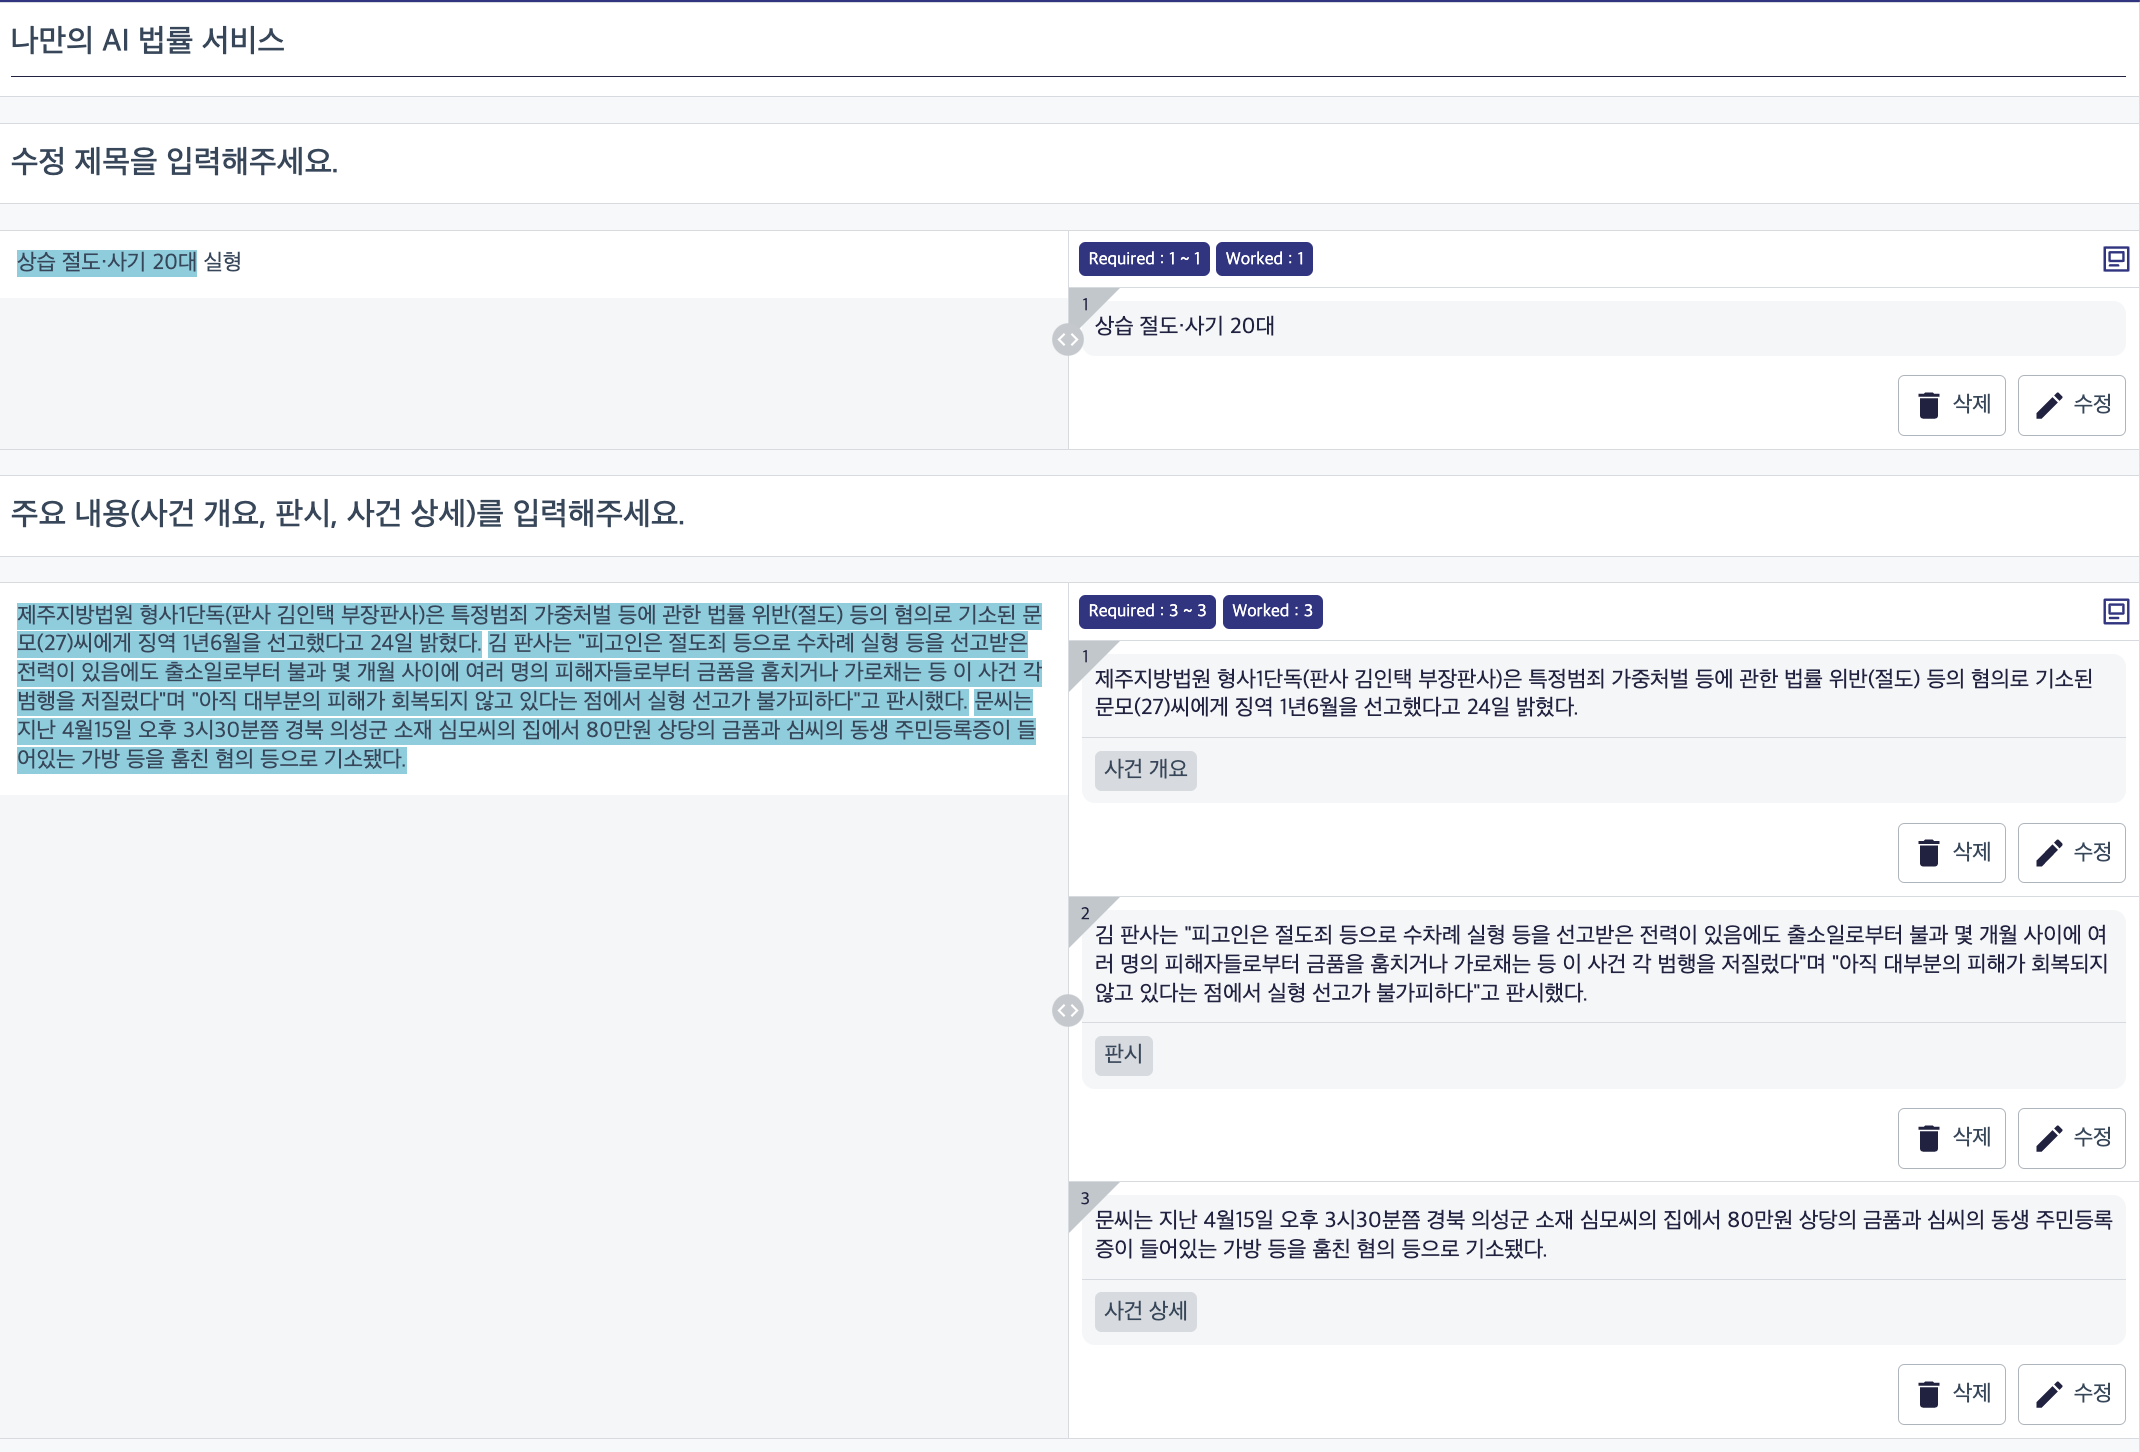Click entry 1 text about 징역 1년6월 선고
This screenshot has height=1452, width=2140.
pos(1593,693)
